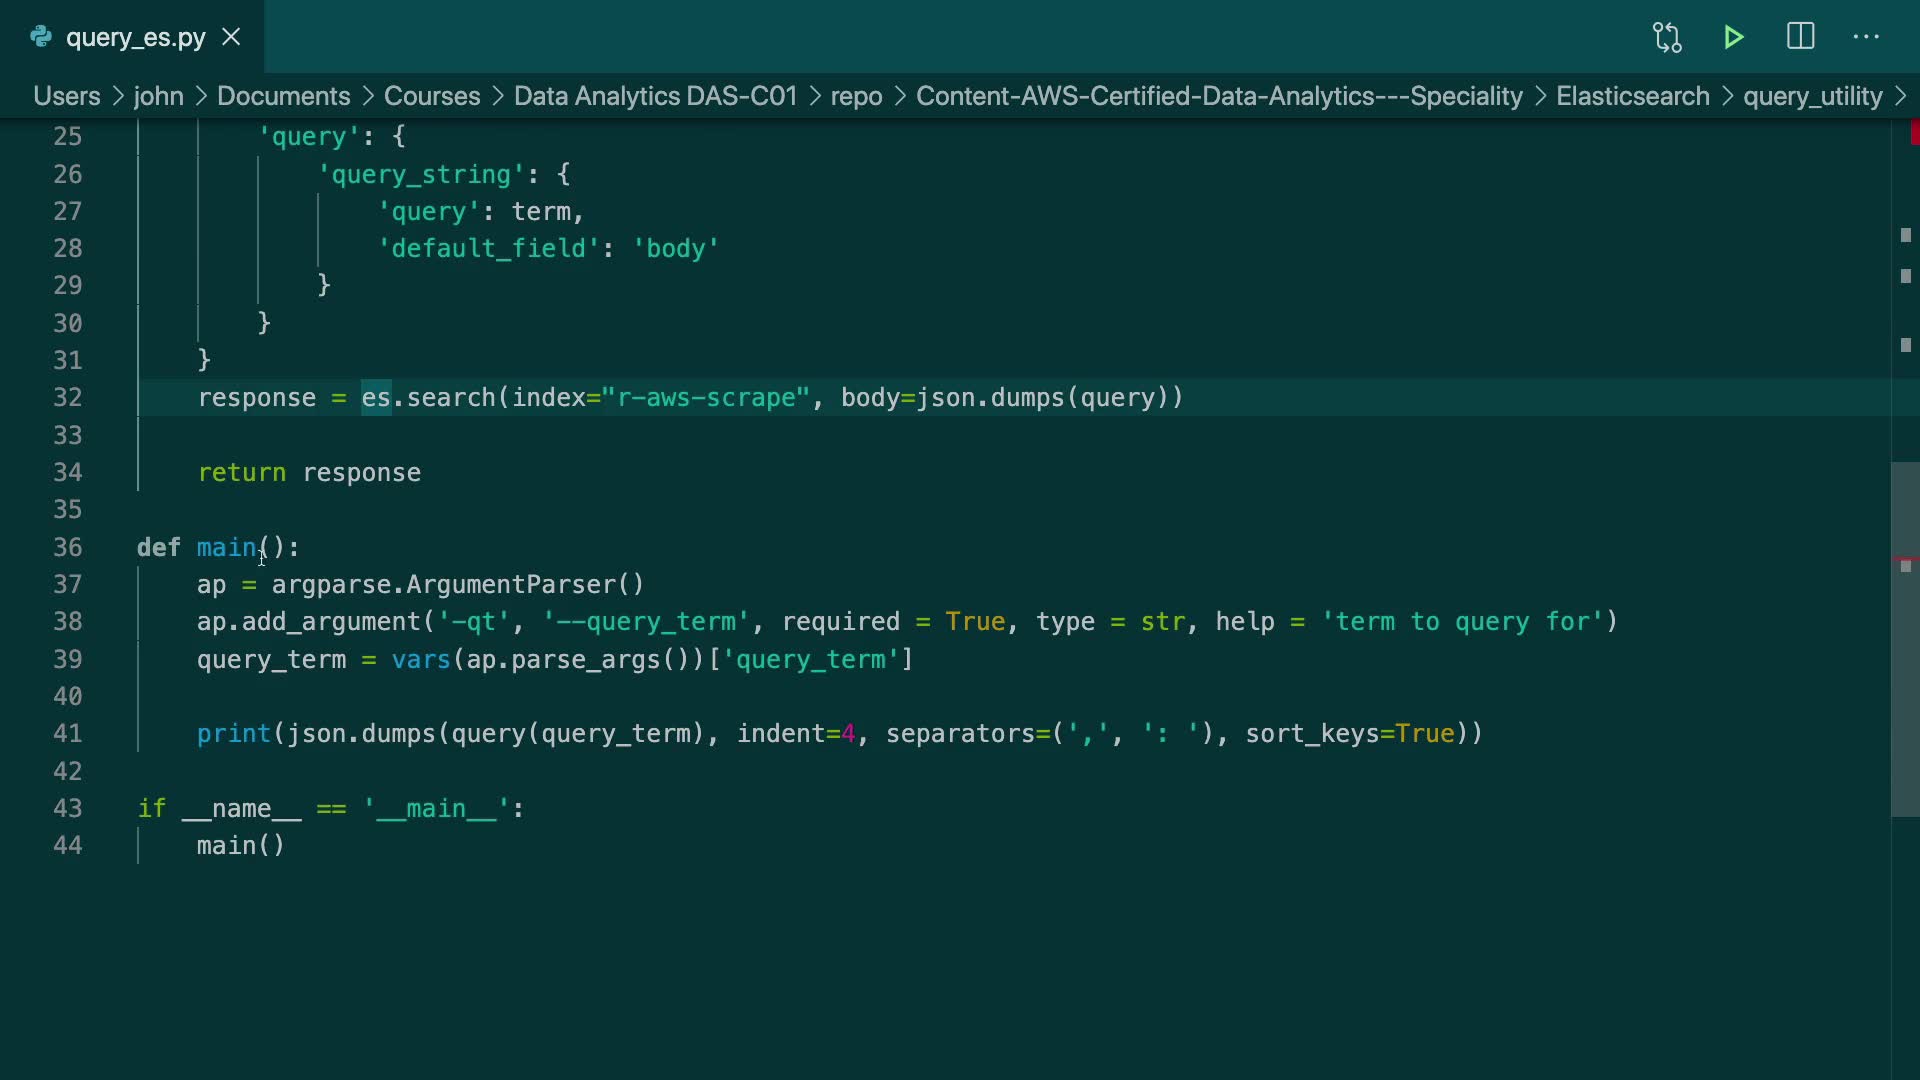
Task: Click the query_utility breadcrumb item
Action: 1812,96
